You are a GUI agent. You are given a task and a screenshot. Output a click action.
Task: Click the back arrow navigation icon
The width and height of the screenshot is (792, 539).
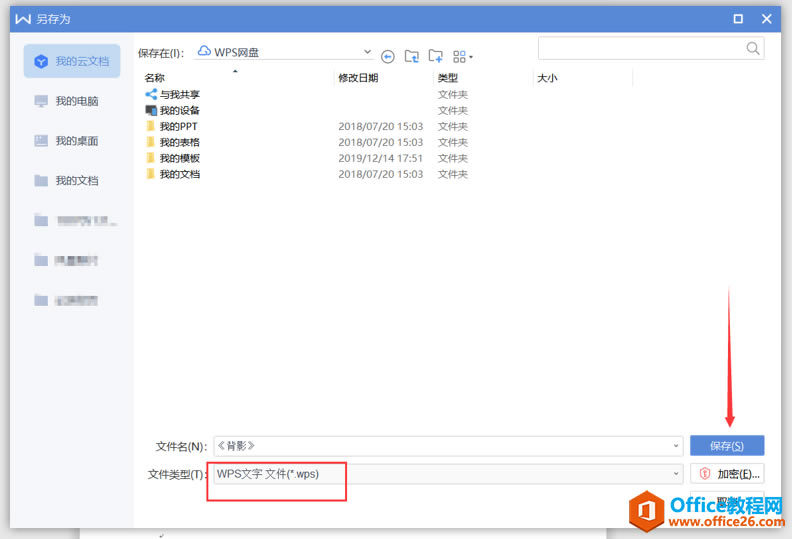pyautogui.click(x=388, y=57)
